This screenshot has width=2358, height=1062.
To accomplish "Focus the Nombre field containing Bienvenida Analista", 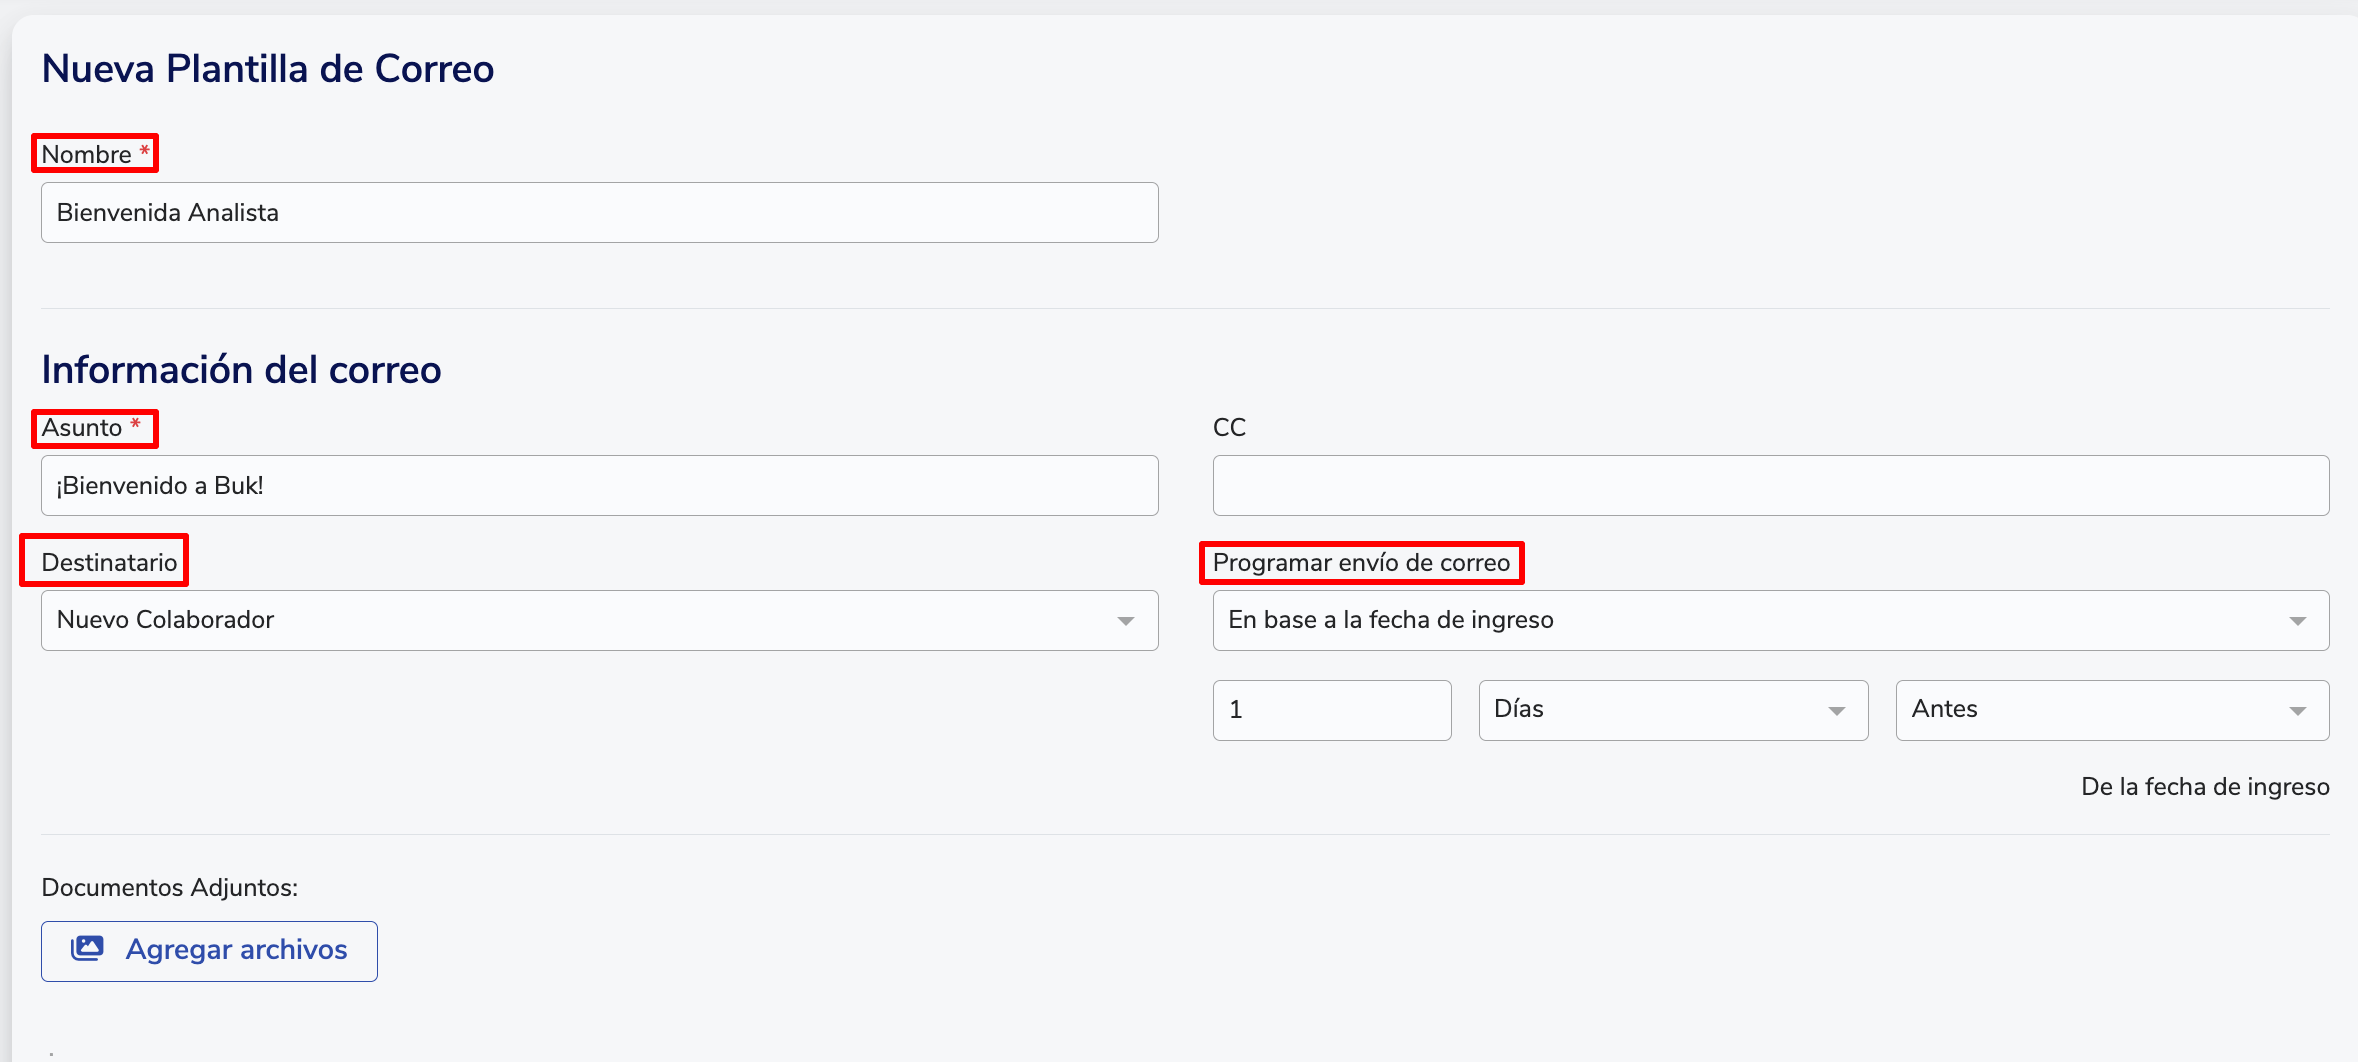I will coord(599,212).
